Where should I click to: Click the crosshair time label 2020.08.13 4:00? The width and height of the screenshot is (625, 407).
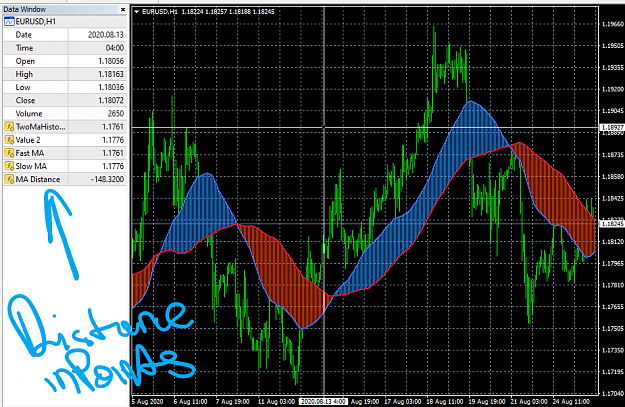coord(324,401)
